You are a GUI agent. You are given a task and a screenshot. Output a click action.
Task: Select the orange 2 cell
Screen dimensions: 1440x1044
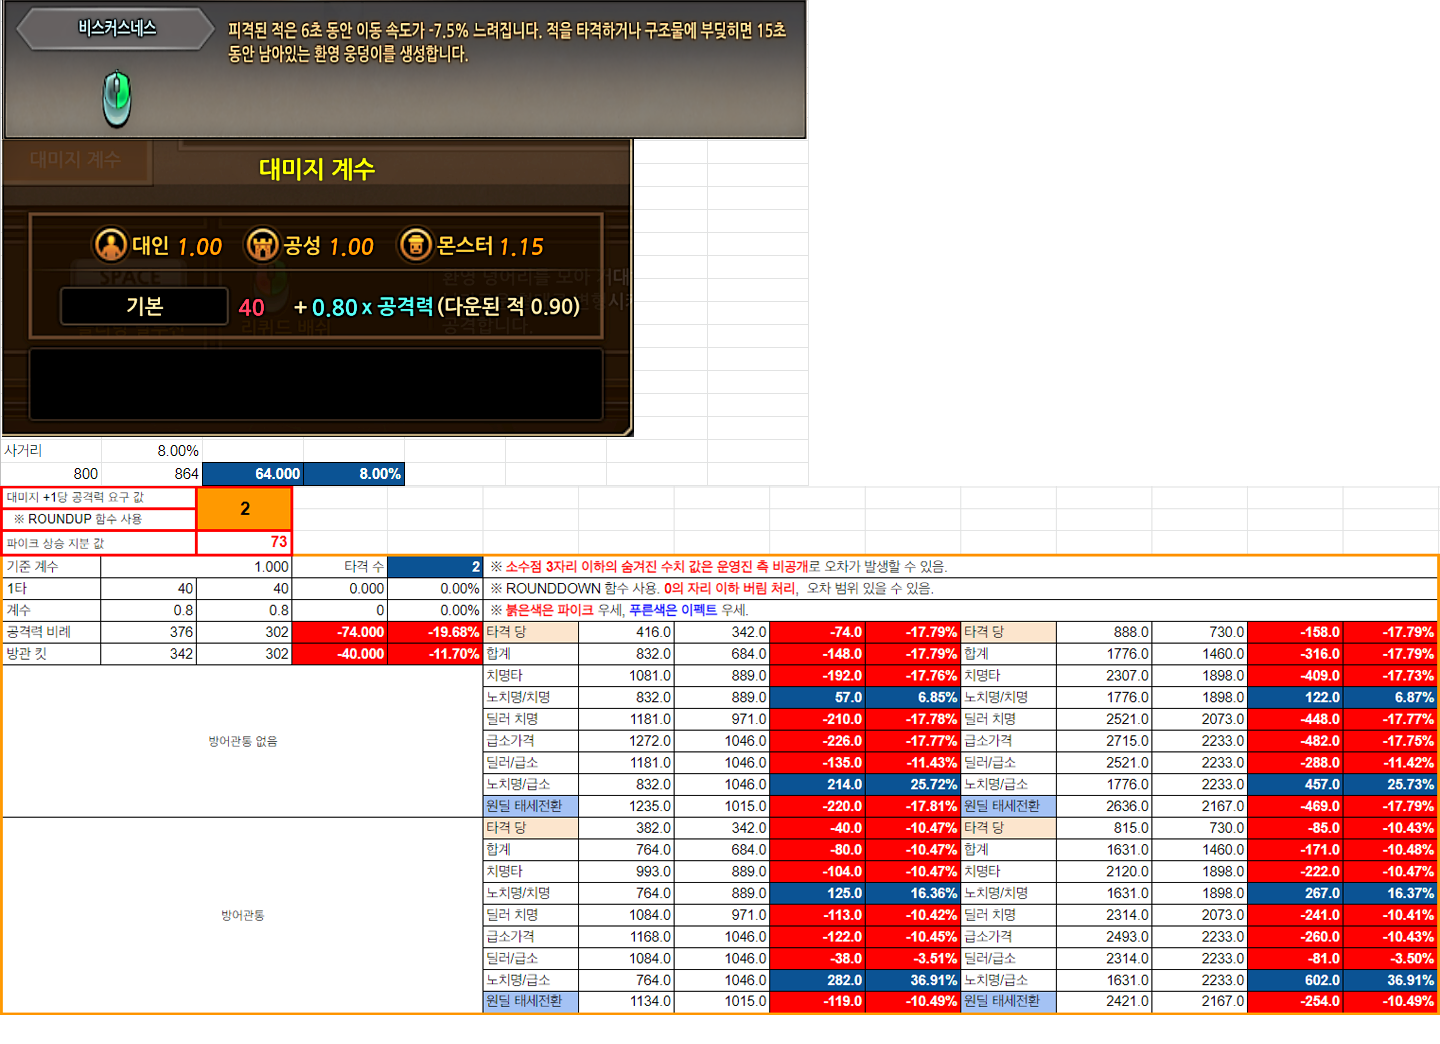[244, 508]
